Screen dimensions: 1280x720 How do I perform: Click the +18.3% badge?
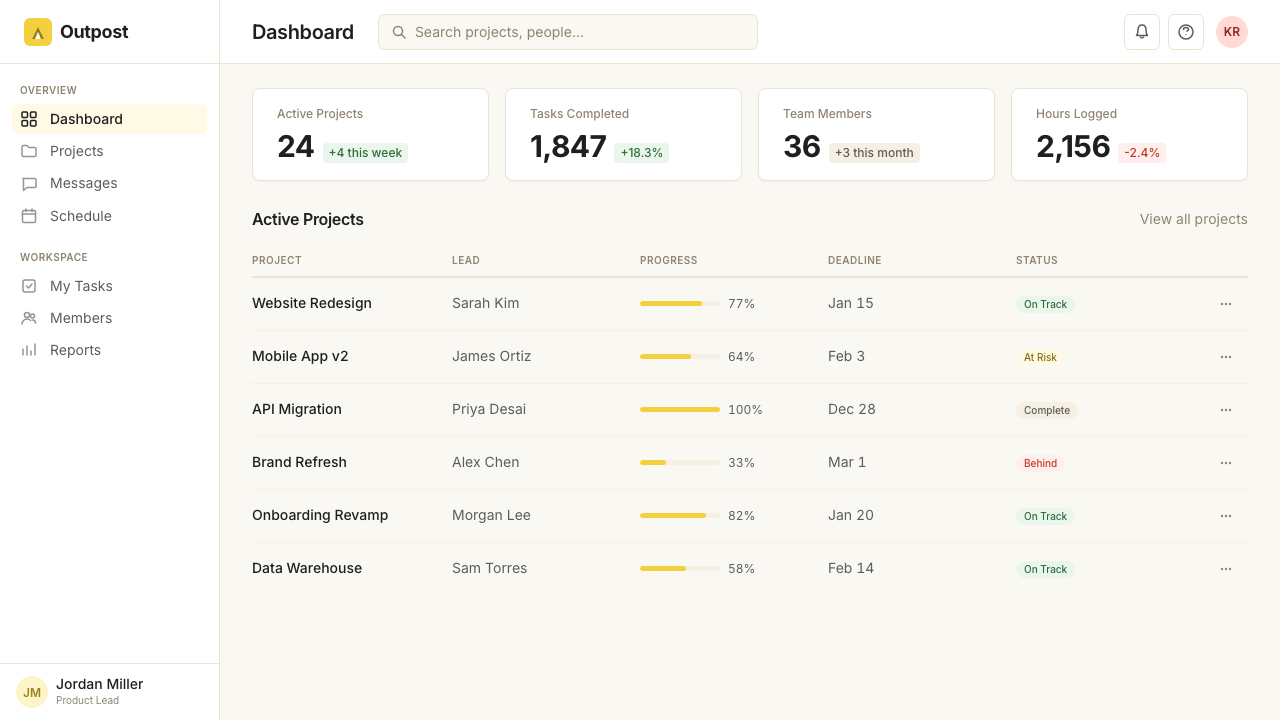641,153
